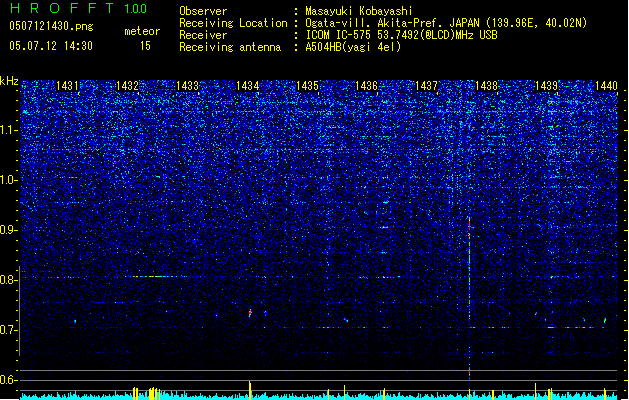Click the meteor count value 15
The width and height of the screenshot is (629, 400).
point(145,46)
